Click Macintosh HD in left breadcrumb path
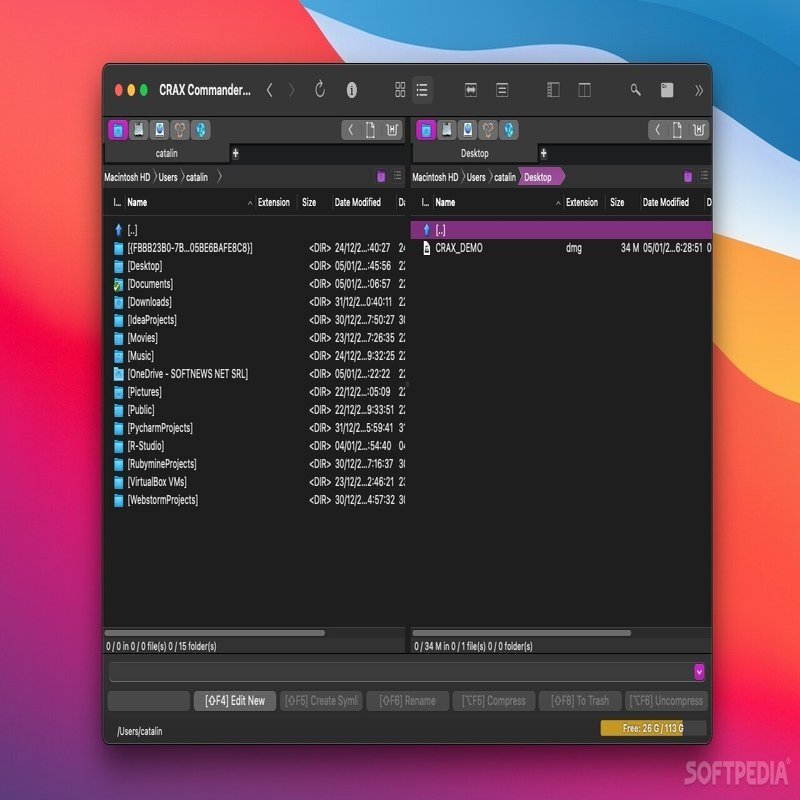The image size is (800, 800). pyautogui.click(x=127, y=177)
